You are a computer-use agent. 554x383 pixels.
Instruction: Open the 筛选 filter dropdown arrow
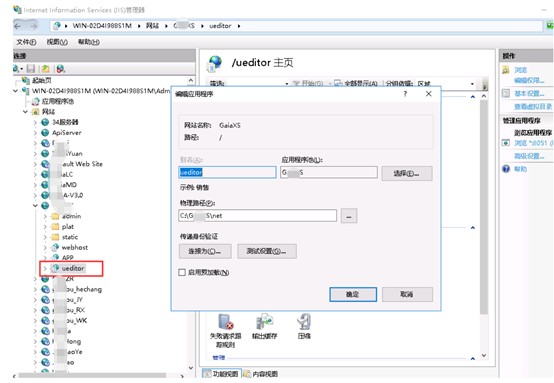(287, 84)
